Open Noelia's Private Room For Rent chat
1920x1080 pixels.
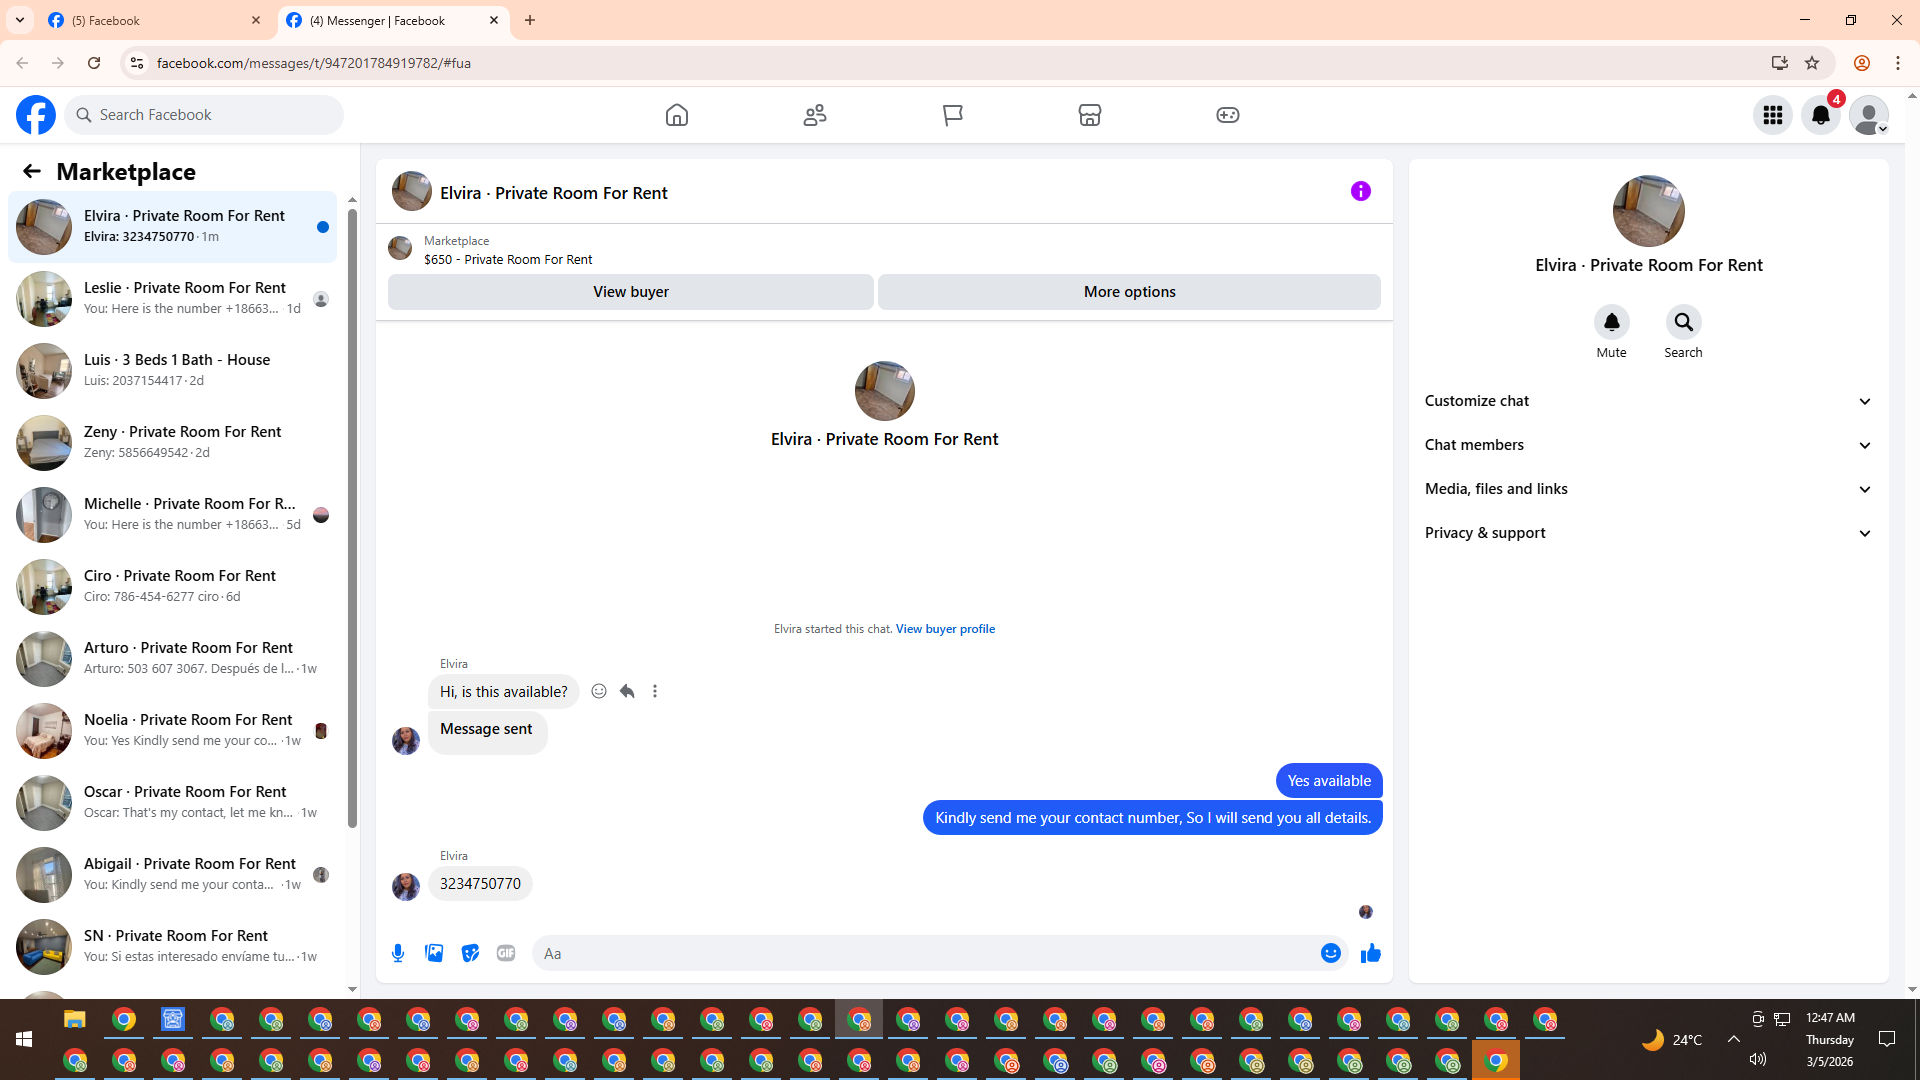click(x=172, y=731)
